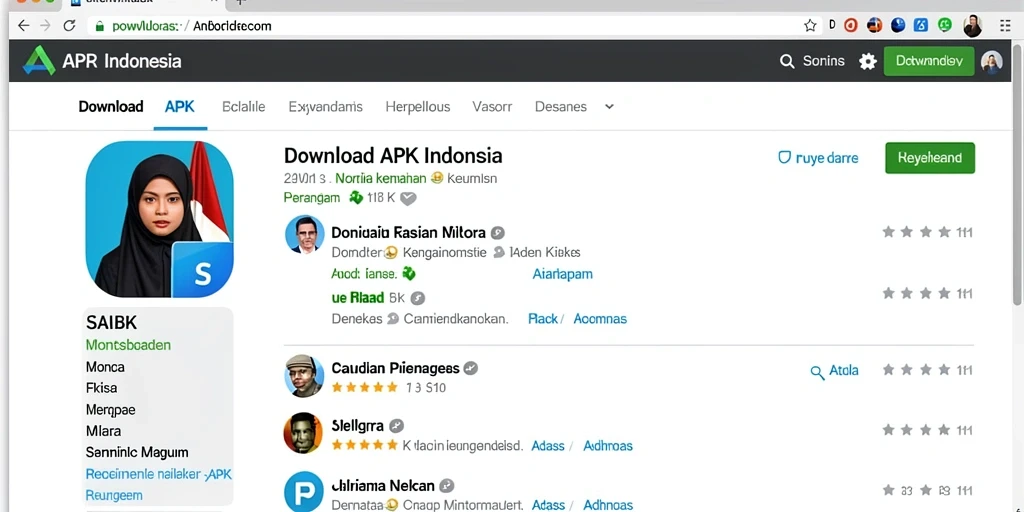1024x512 pixels.
Task: Click the green Dcłwandiey header button
Action: point(929,61)
